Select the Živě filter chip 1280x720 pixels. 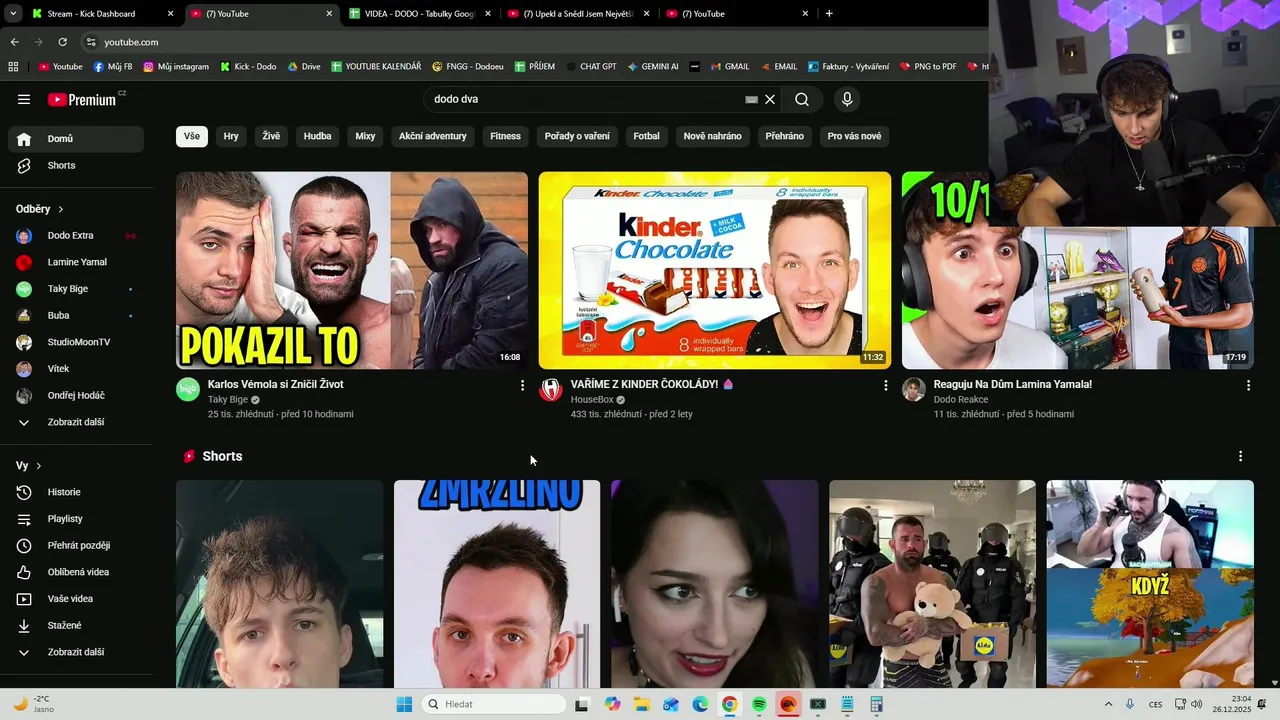click(271, 136)
